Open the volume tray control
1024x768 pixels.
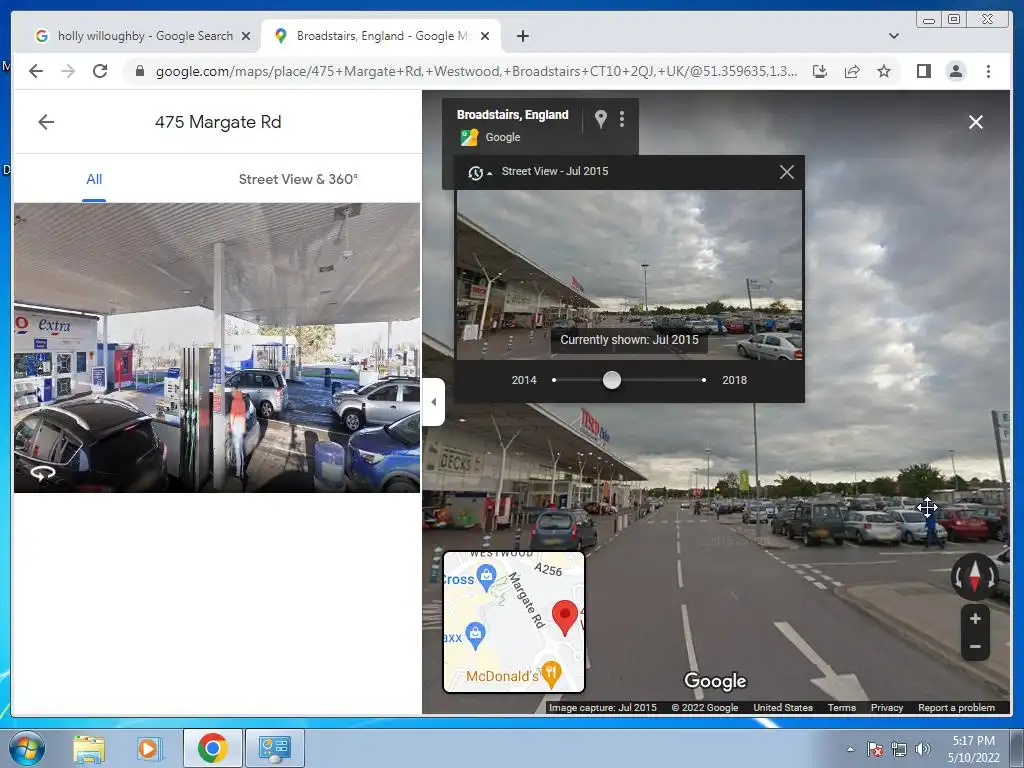click(x=922, y=749)
